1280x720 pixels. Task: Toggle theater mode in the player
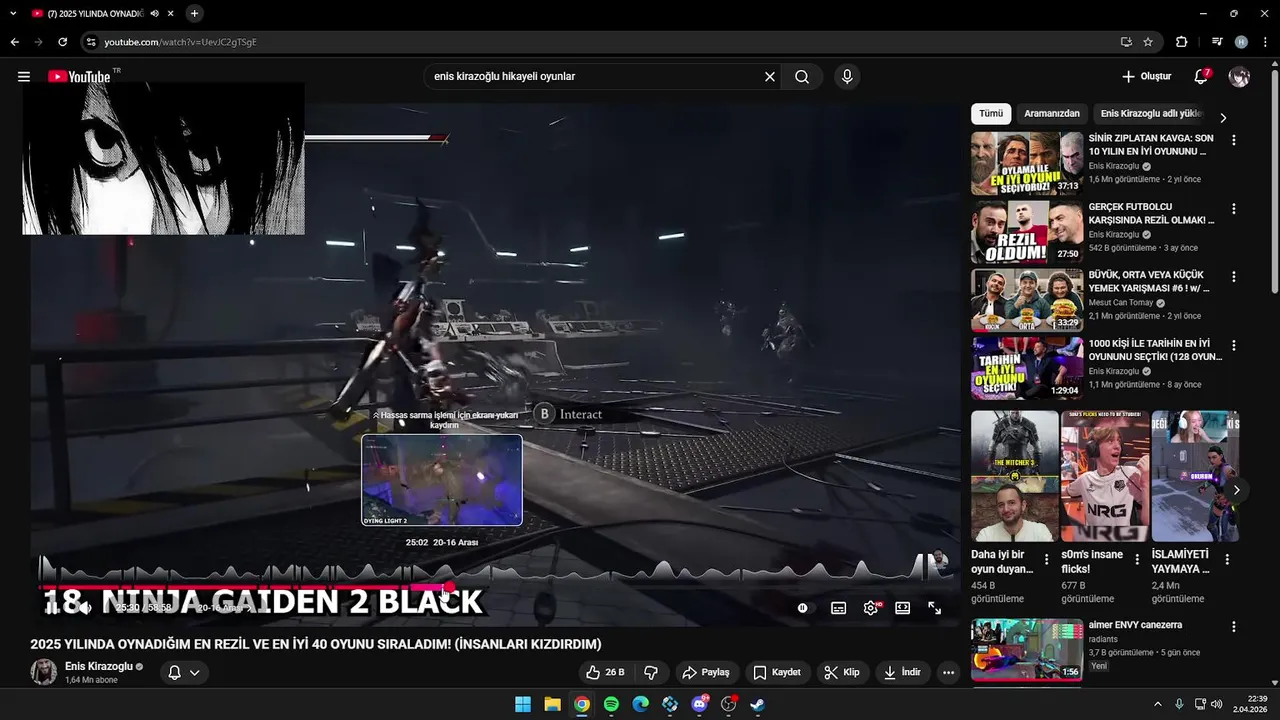click(x=903, y=608)
